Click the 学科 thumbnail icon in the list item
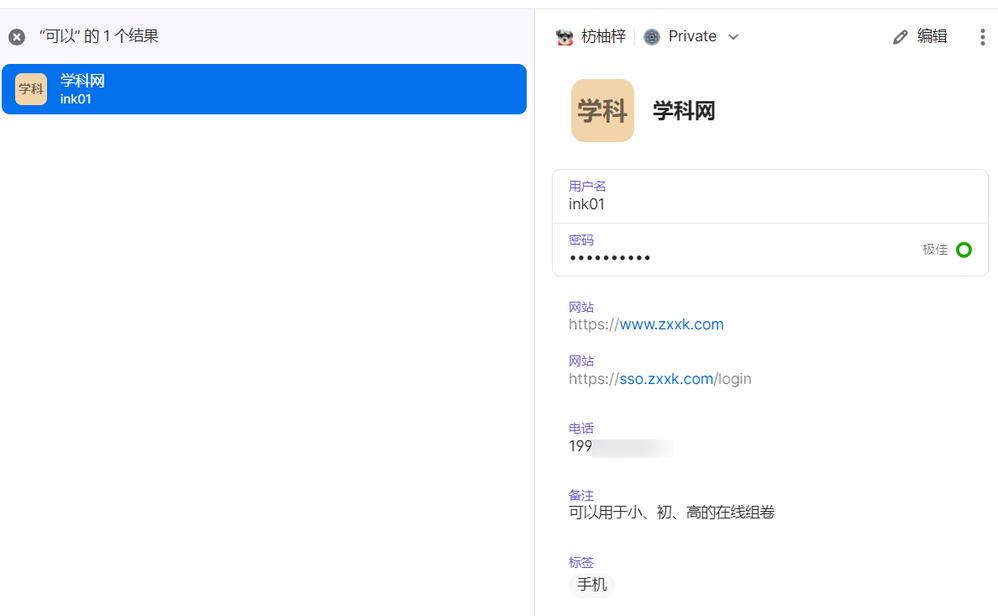This screenshot has width=998, height=616. click(x=31, y=89)
